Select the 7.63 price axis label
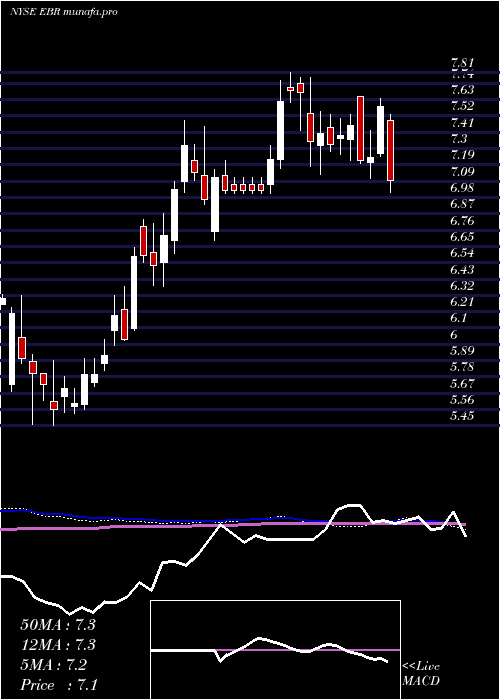 (x=462, y=90)
